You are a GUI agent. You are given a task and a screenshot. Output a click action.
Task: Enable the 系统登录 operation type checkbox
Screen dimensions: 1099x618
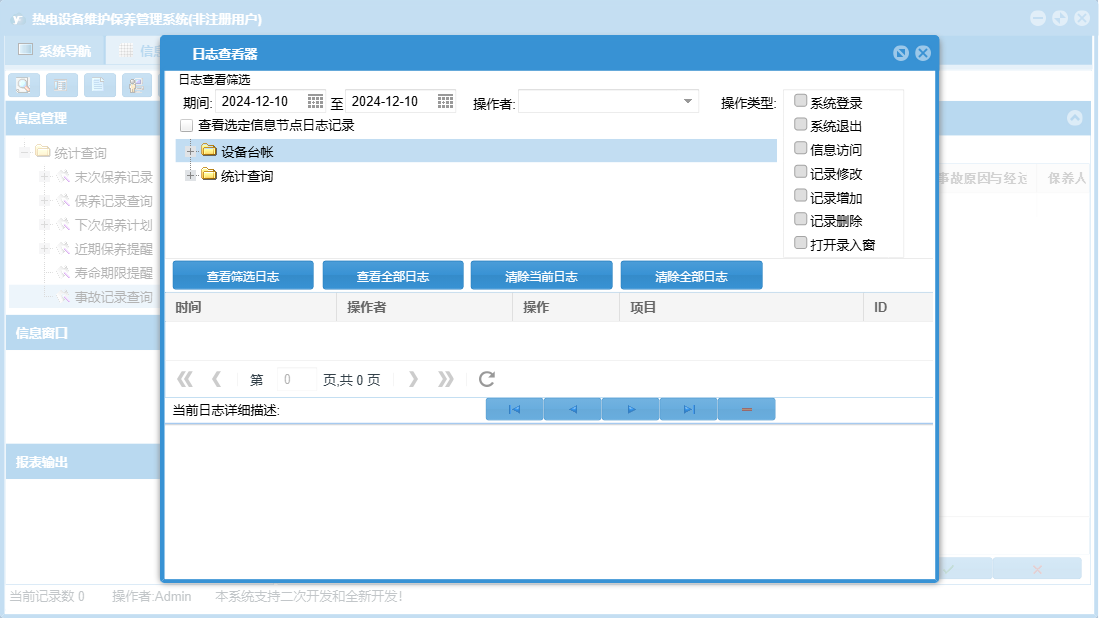(x=800, y=101)
